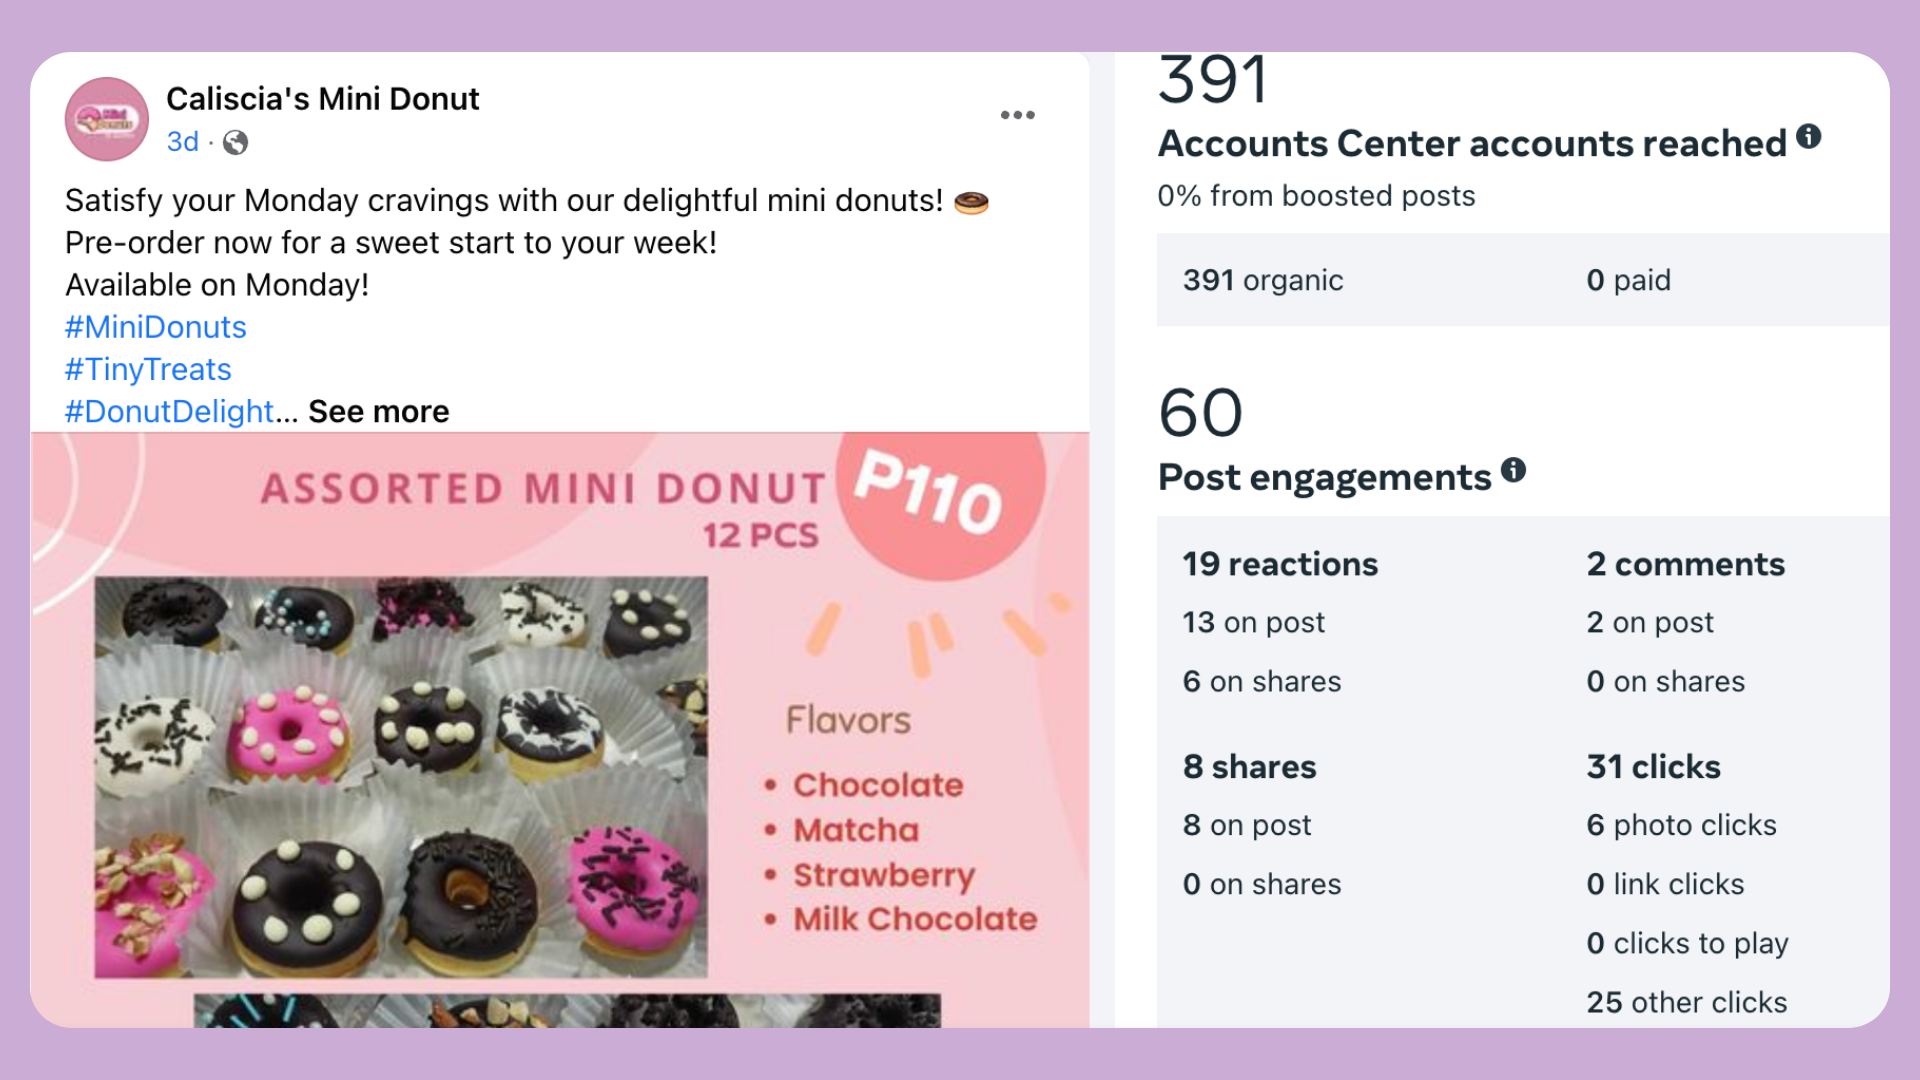The image size is (1920, 1080).
Task: Open the #TinyTreats hashtag
Action: (148, 369)
